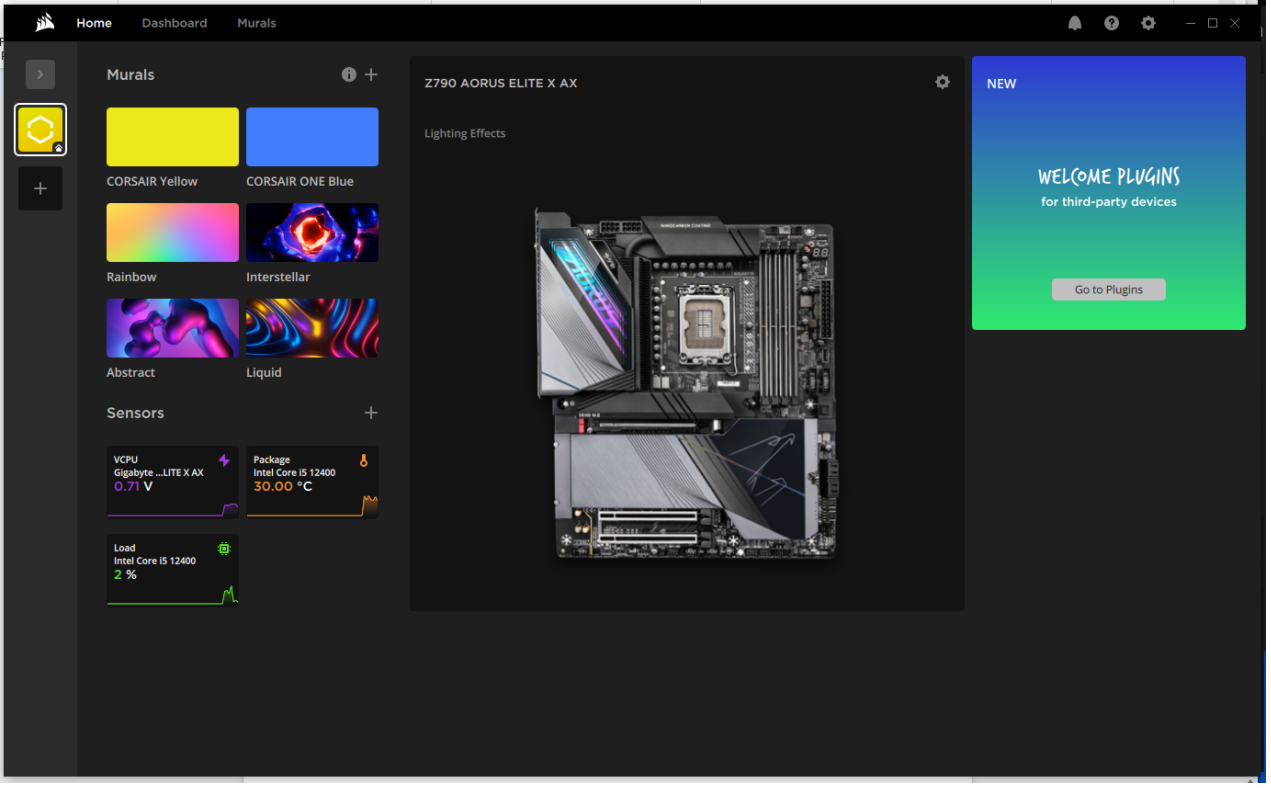Click the Murals section heading

pos(131,75)
